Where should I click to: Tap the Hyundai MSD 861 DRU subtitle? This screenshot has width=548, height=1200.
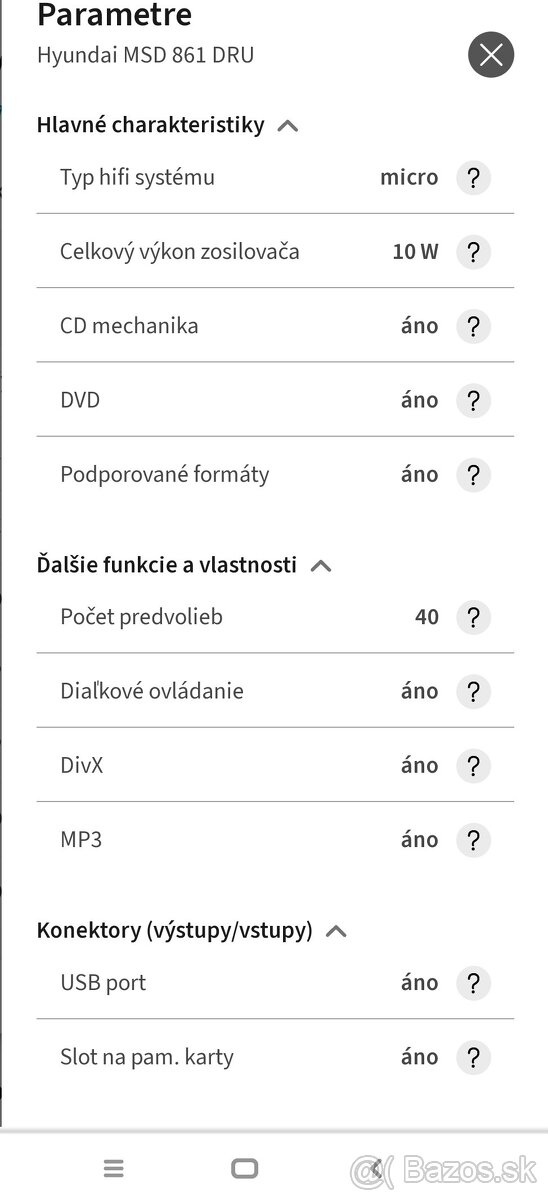pyautogui.click(x=145, y=55)
